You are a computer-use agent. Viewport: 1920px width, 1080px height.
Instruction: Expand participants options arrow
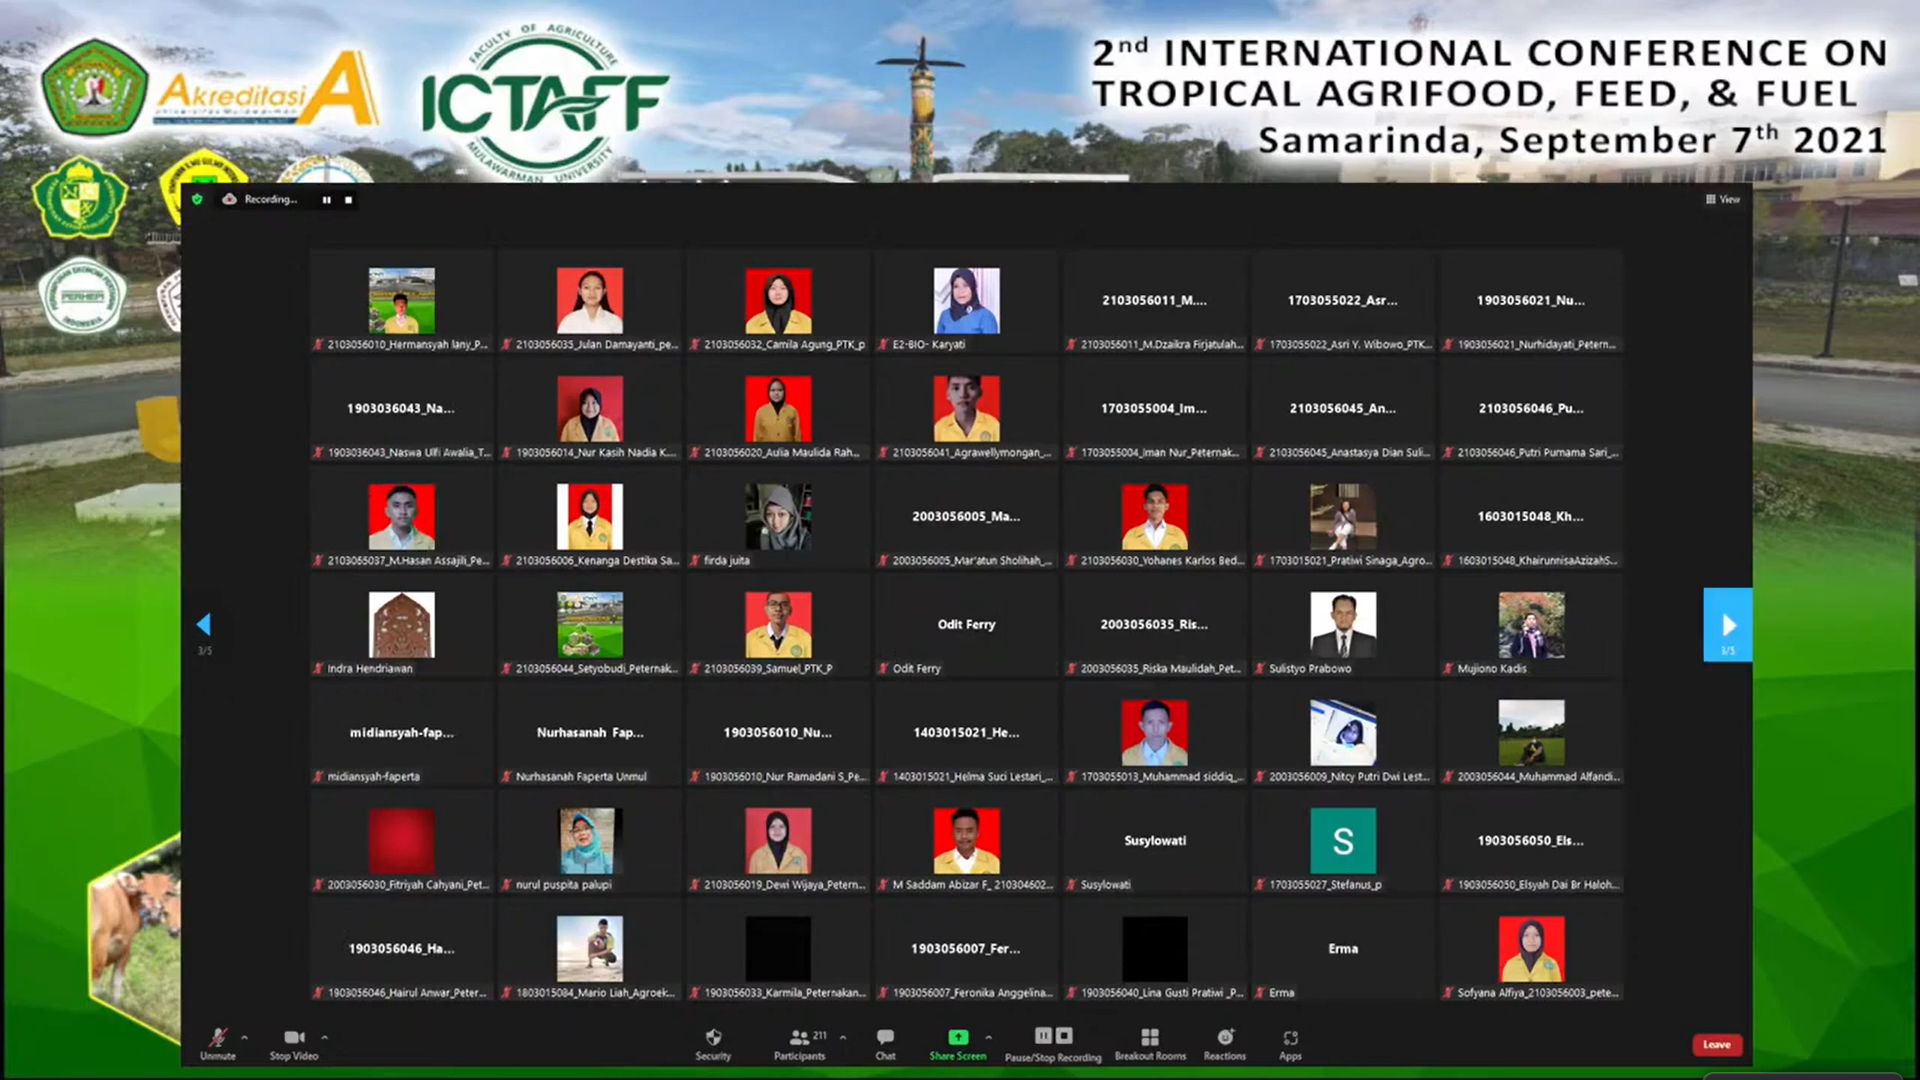[843, 1037]
